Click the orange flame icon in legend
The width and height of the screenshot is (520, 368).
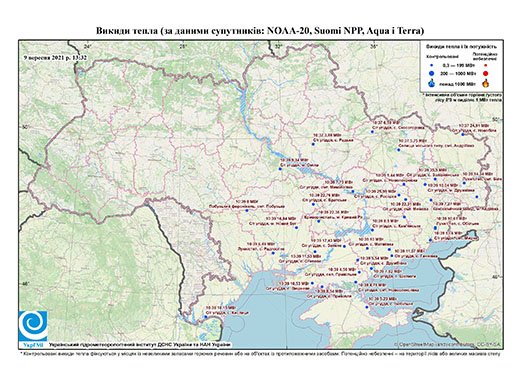(x=485, y=83)
